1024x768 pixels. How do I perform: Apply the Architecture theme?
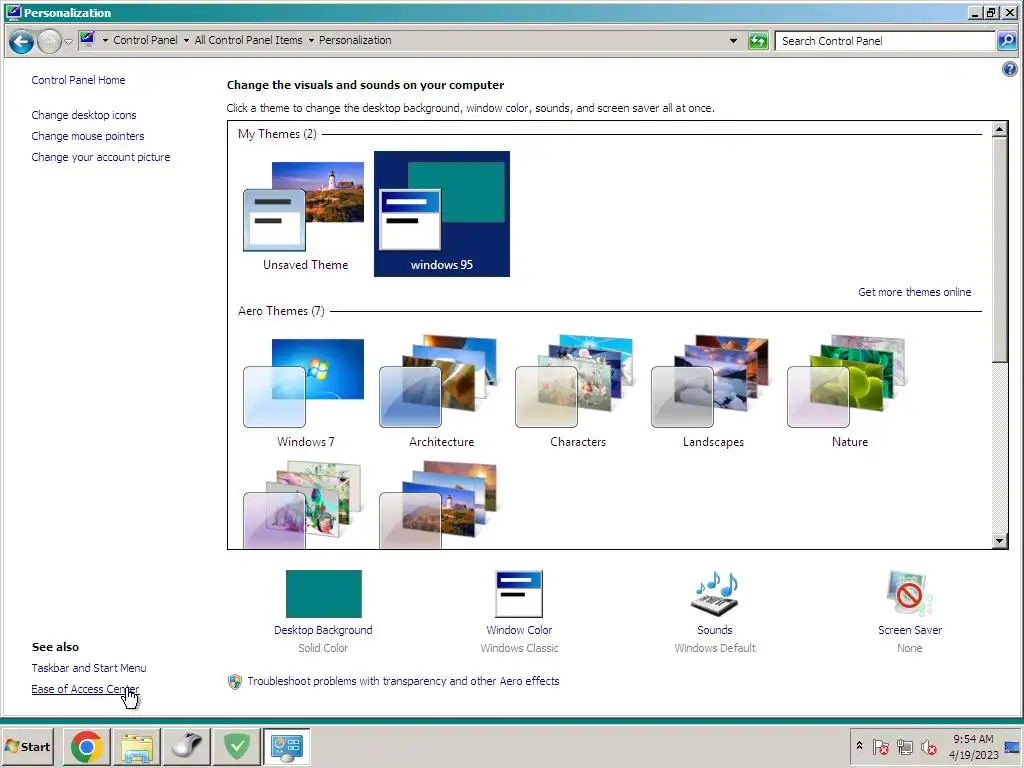441,391
